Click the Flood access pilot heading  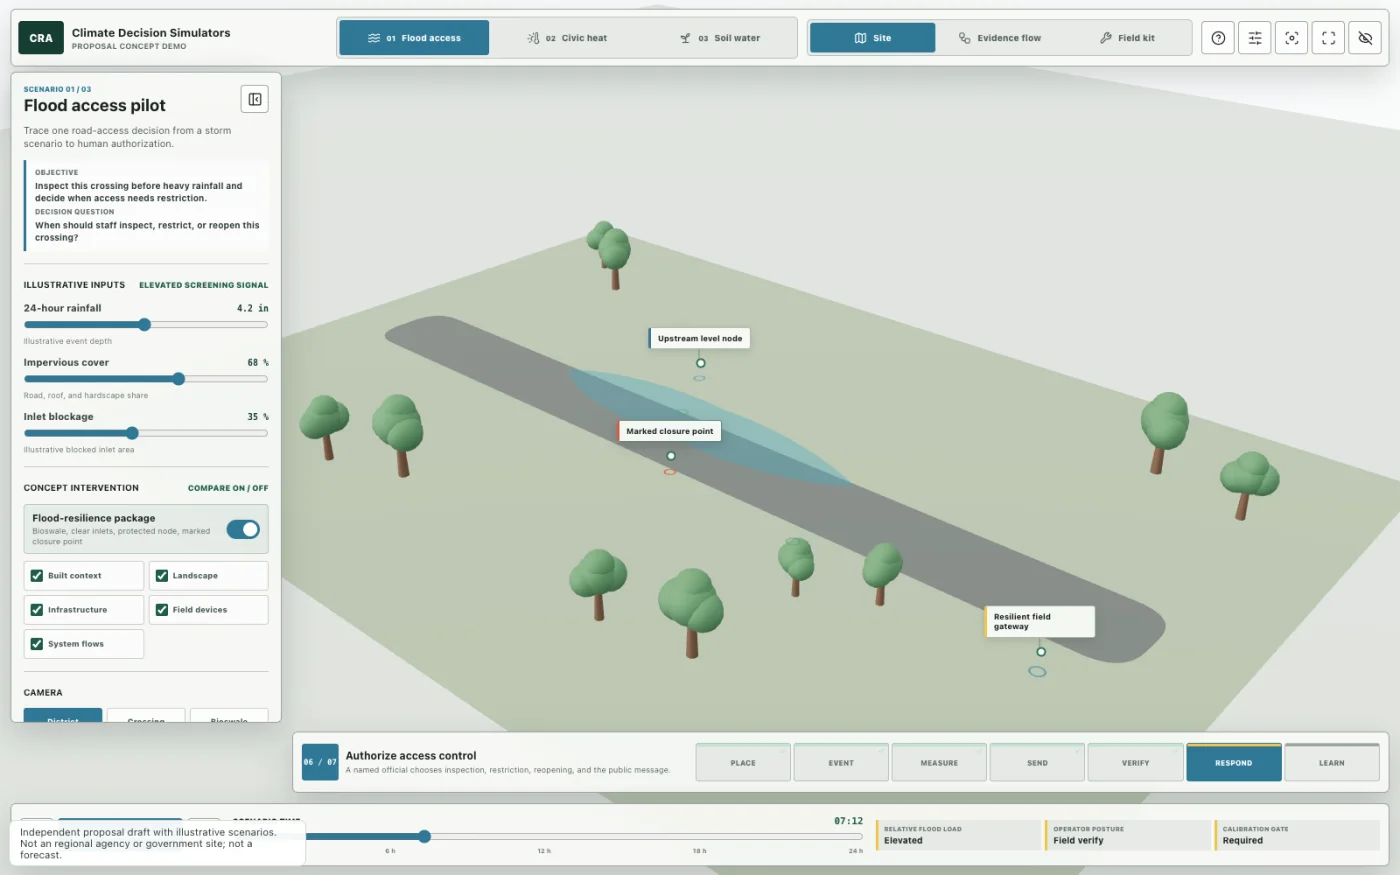coord(95,106)
